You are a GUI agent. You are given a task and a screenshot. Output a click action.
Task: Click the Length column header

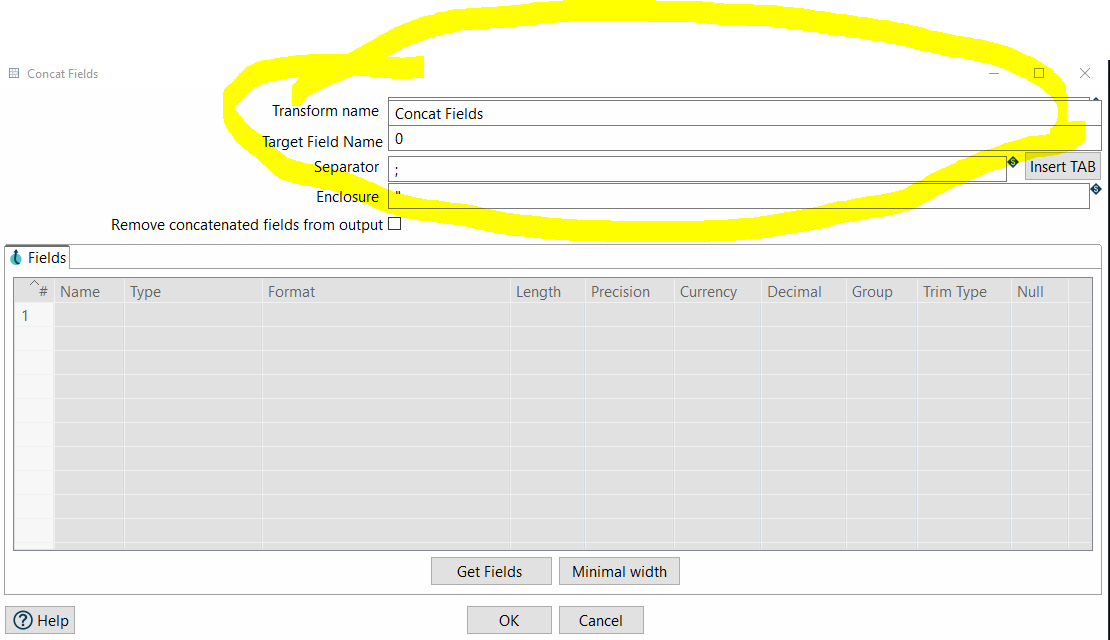pyautogui.click(x=548, y=291)
